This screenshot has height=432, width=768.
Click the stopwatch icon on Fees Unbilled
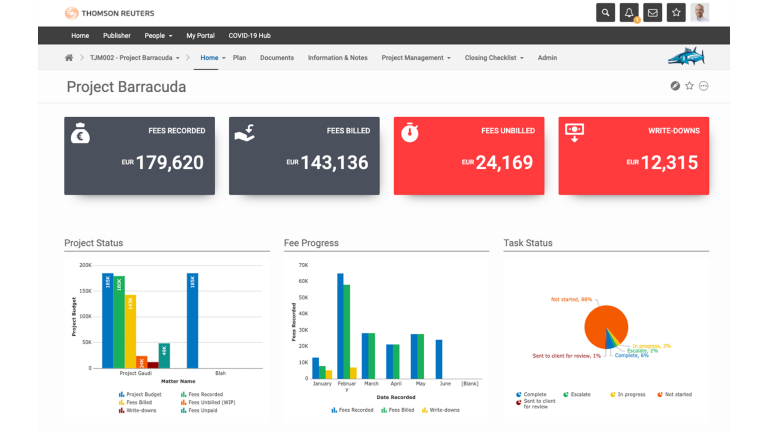tap(409, 133)
